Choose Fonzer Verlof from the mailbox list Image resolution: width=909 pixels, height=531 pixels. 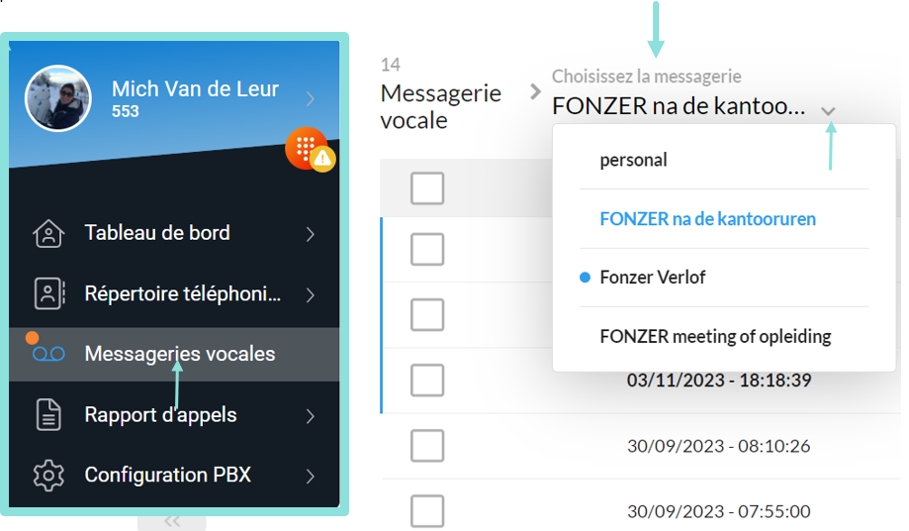(652, 277)
